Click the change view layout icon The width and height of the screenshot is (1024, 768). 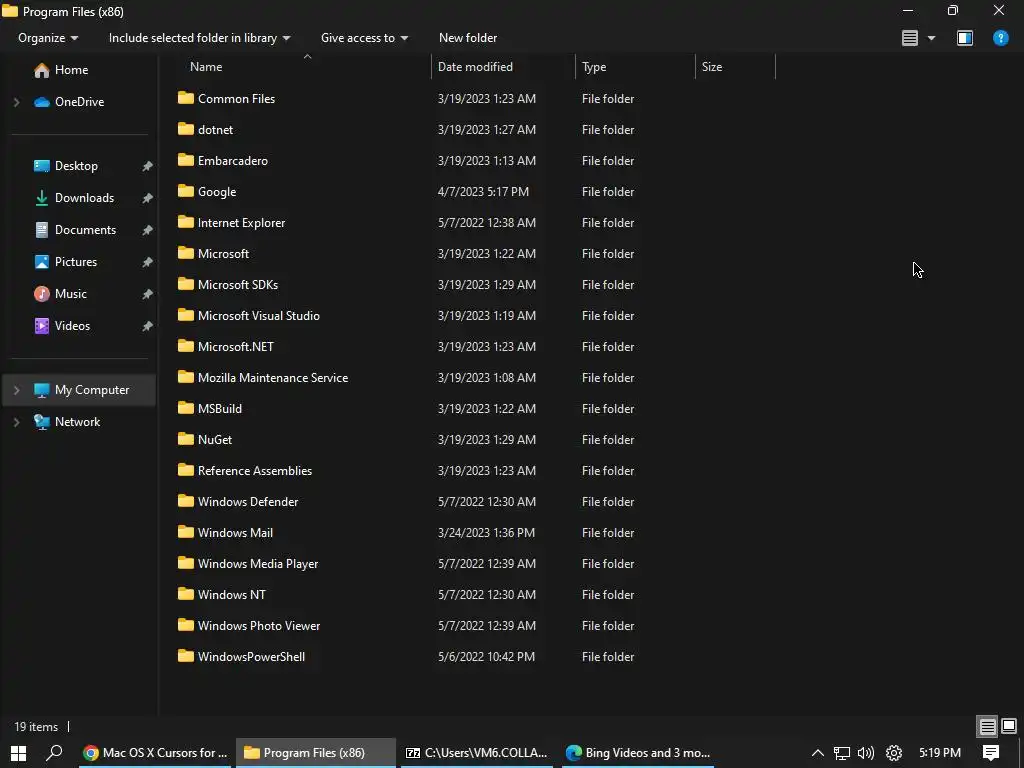point(910,38)
